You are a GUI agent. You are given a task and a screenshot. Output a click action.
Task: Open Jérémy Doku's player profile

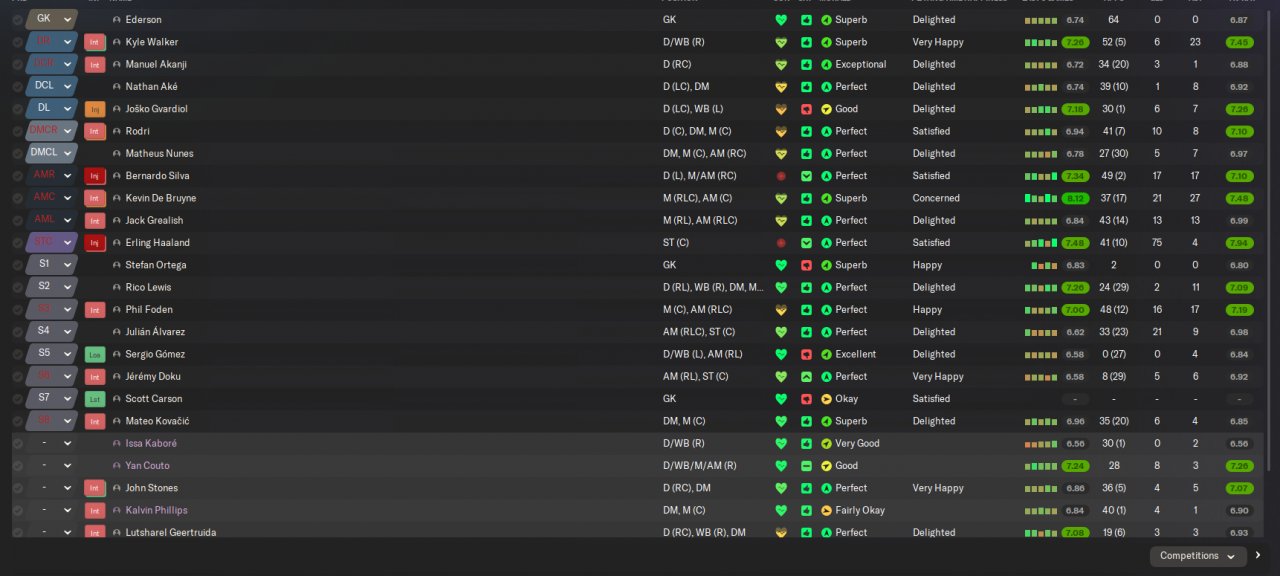point(153,377)
